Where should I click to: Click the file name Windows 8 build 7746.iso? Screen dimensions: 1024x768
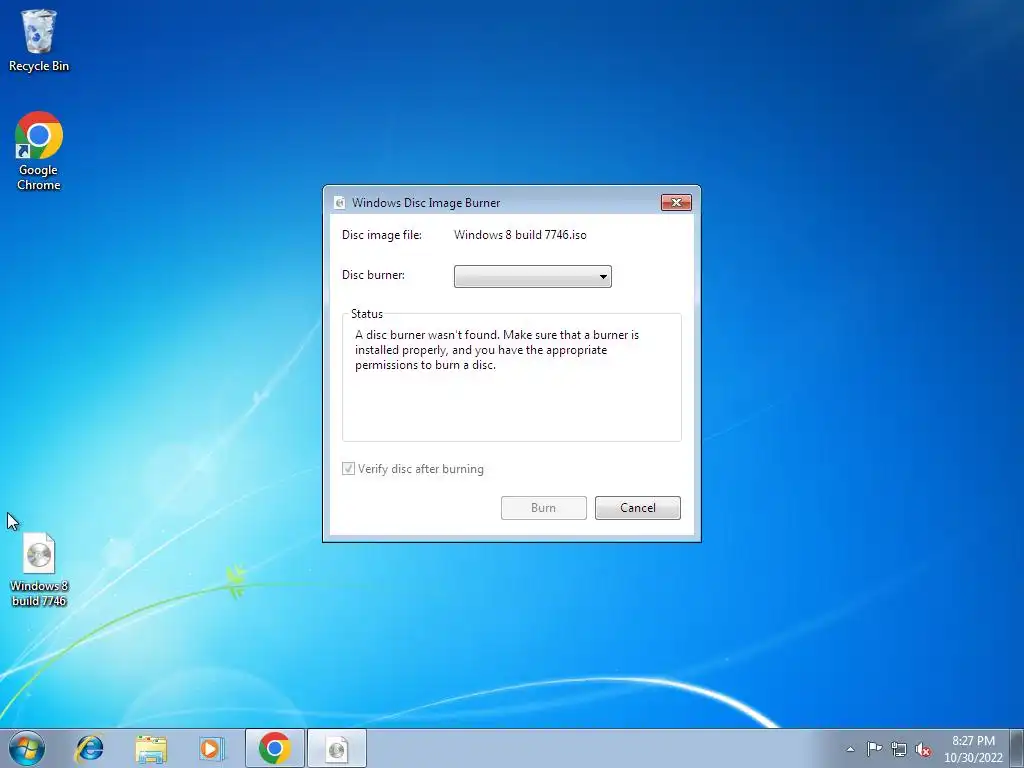tap(520, 234)
